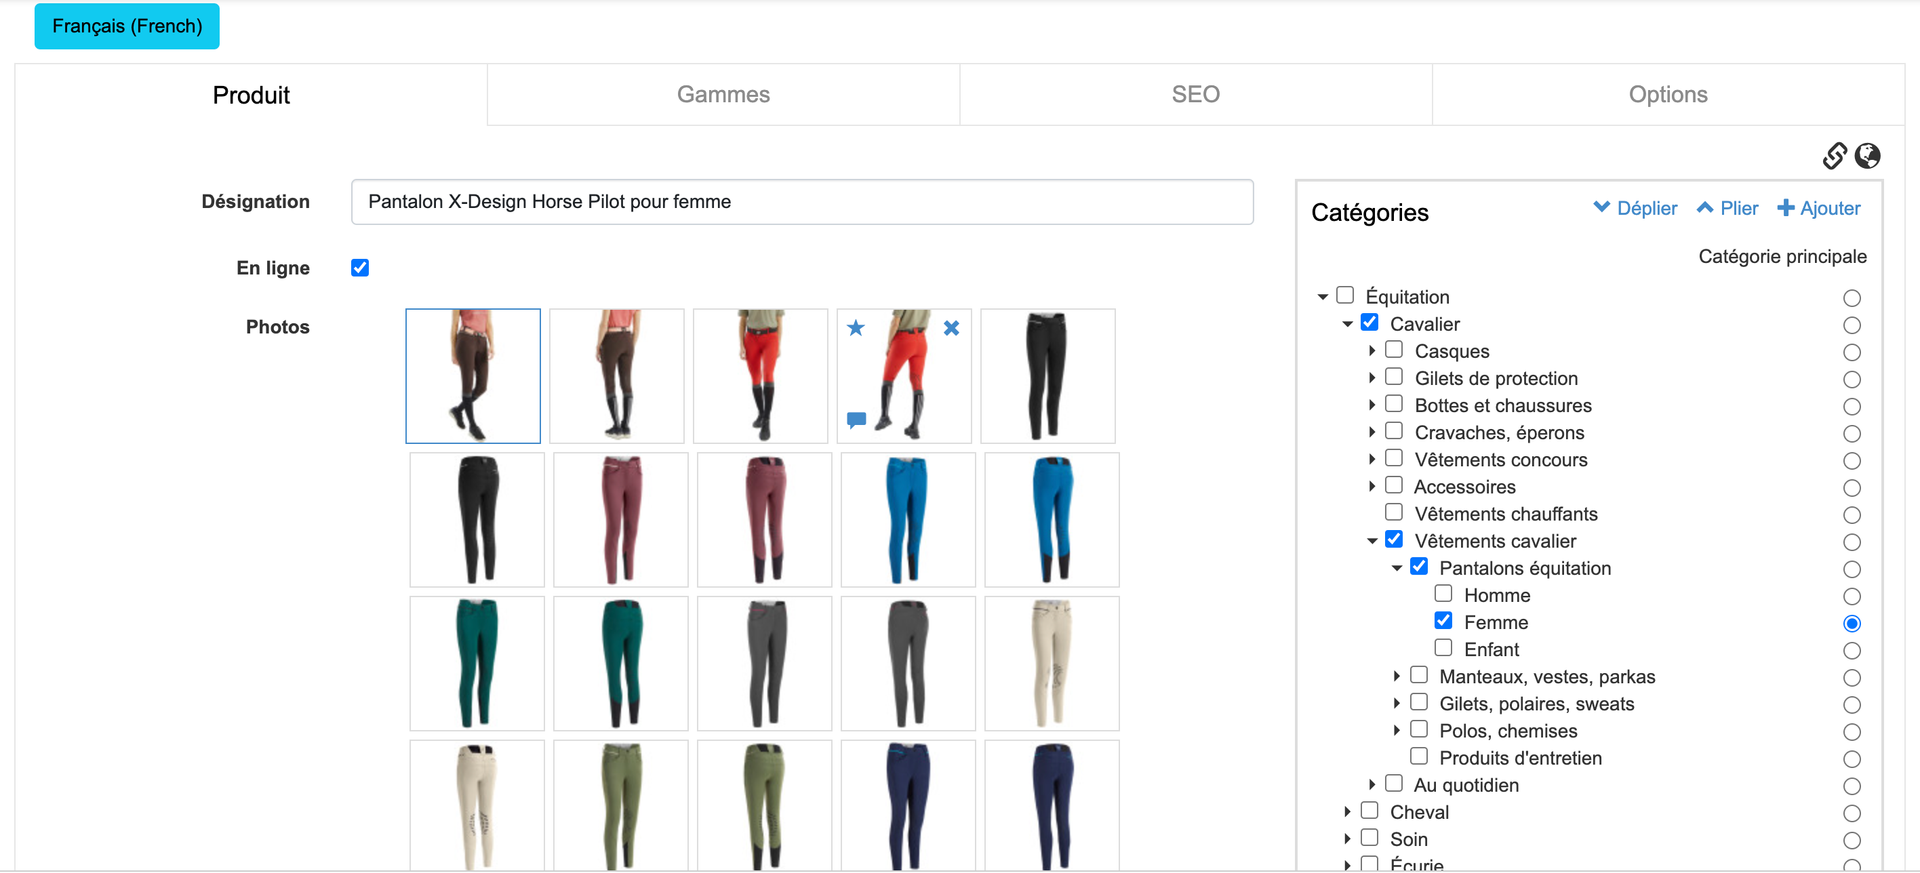Click the star icon on red pants photo
Viewport: 1920px width, 873px height.
[x=856, y=328]
